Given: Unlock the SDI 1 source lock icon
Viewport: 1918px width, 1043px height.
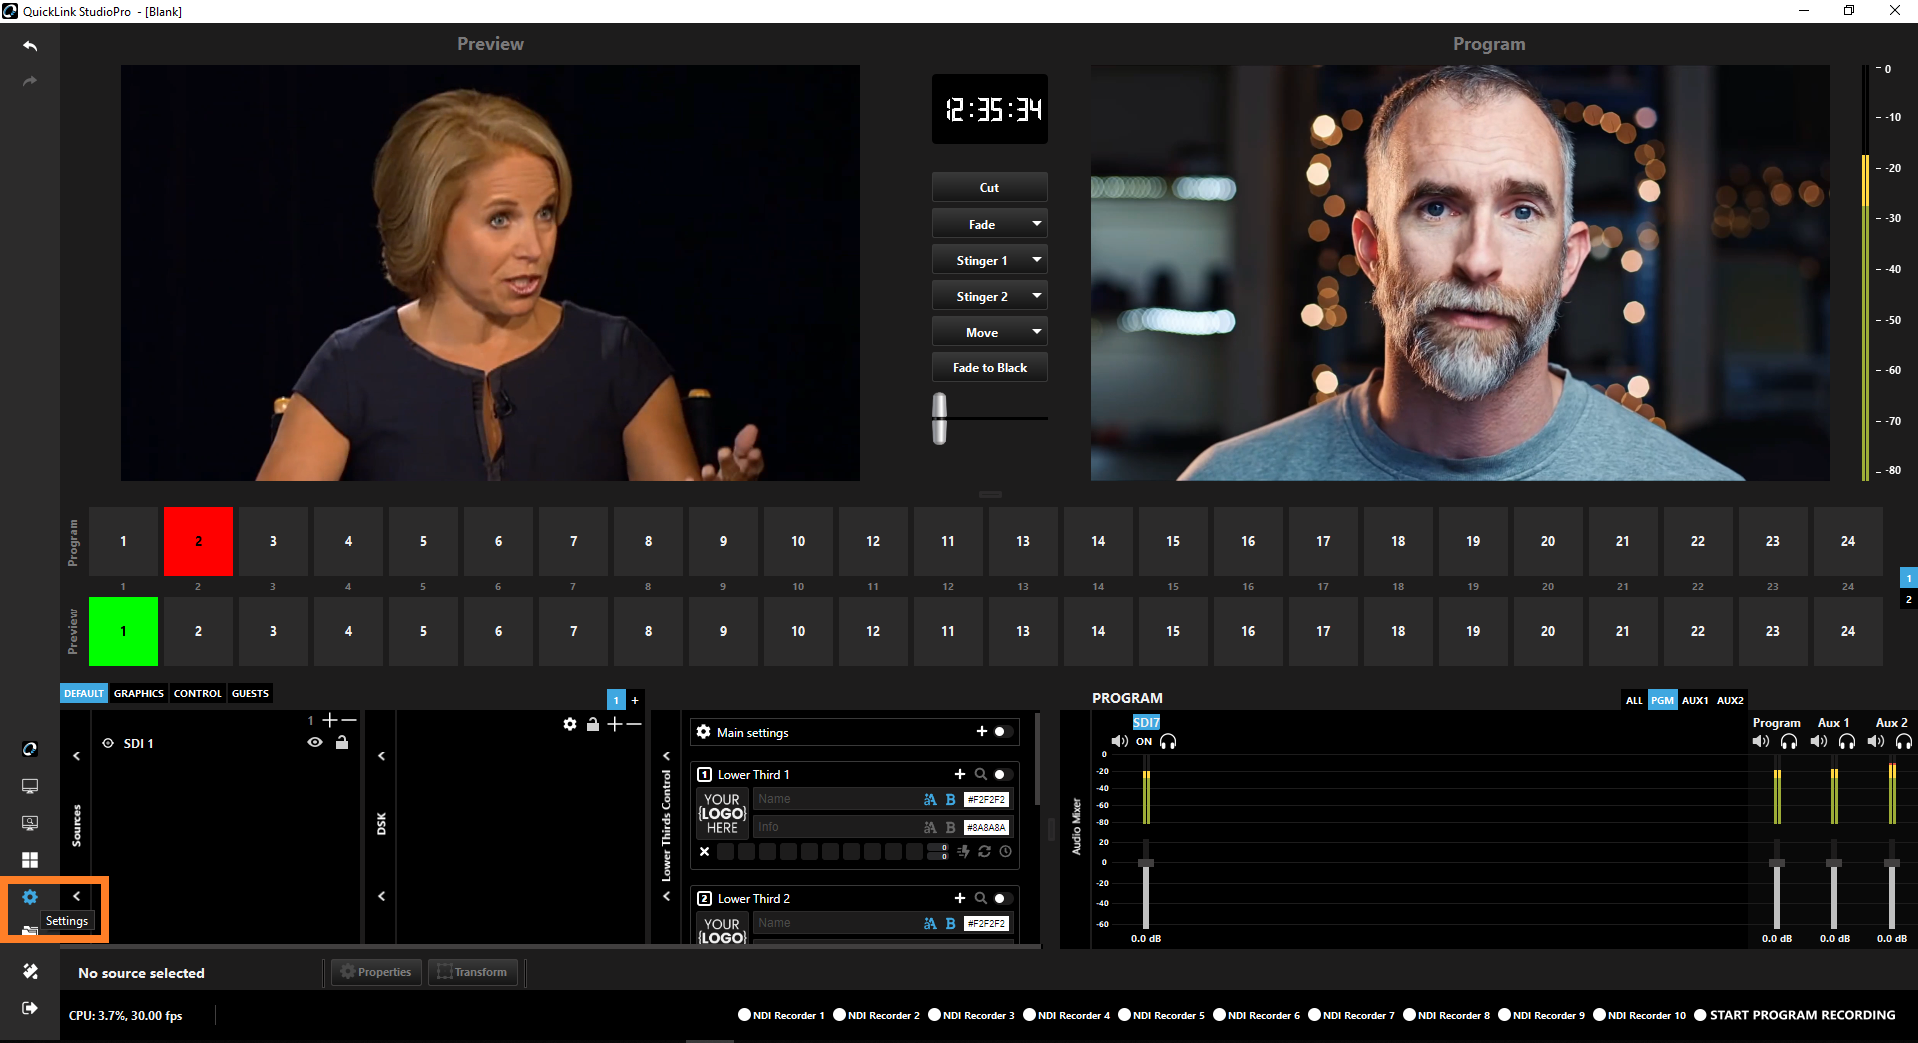Looking at the screenshot, I should [342, 743].
